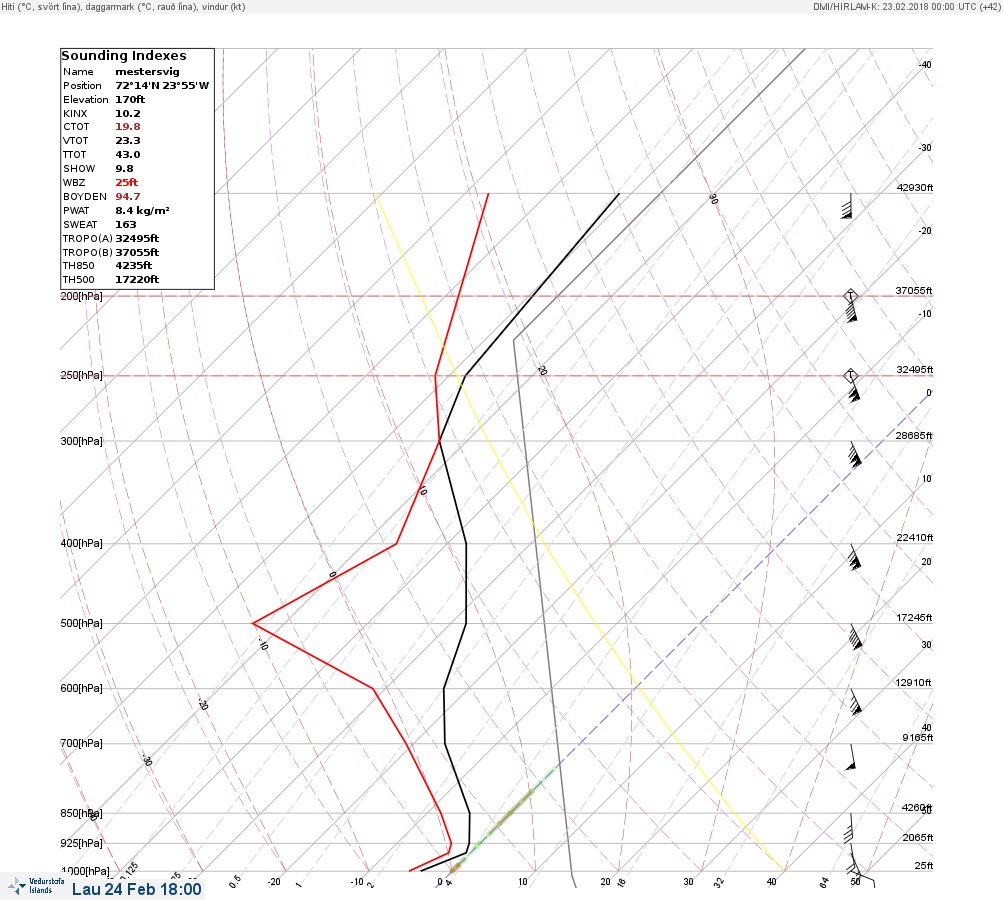Click the '400[hPa]' pressure label
Viewport: 1003px width, 900px height.
coord(81,543)
